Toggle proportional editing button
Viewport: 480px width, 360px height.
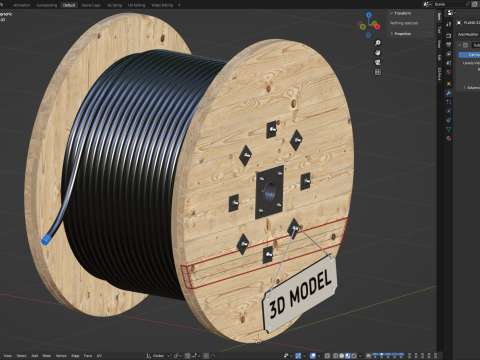click(x=206, y=356)
